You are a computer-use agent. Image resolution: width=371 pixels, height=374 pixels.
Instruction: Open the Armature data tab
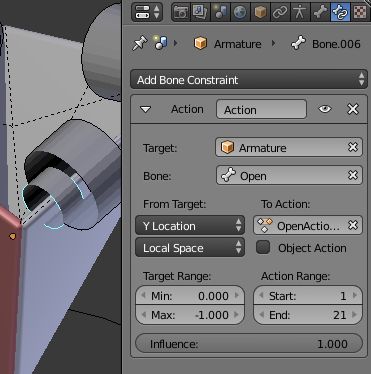(x=300, y=12)
